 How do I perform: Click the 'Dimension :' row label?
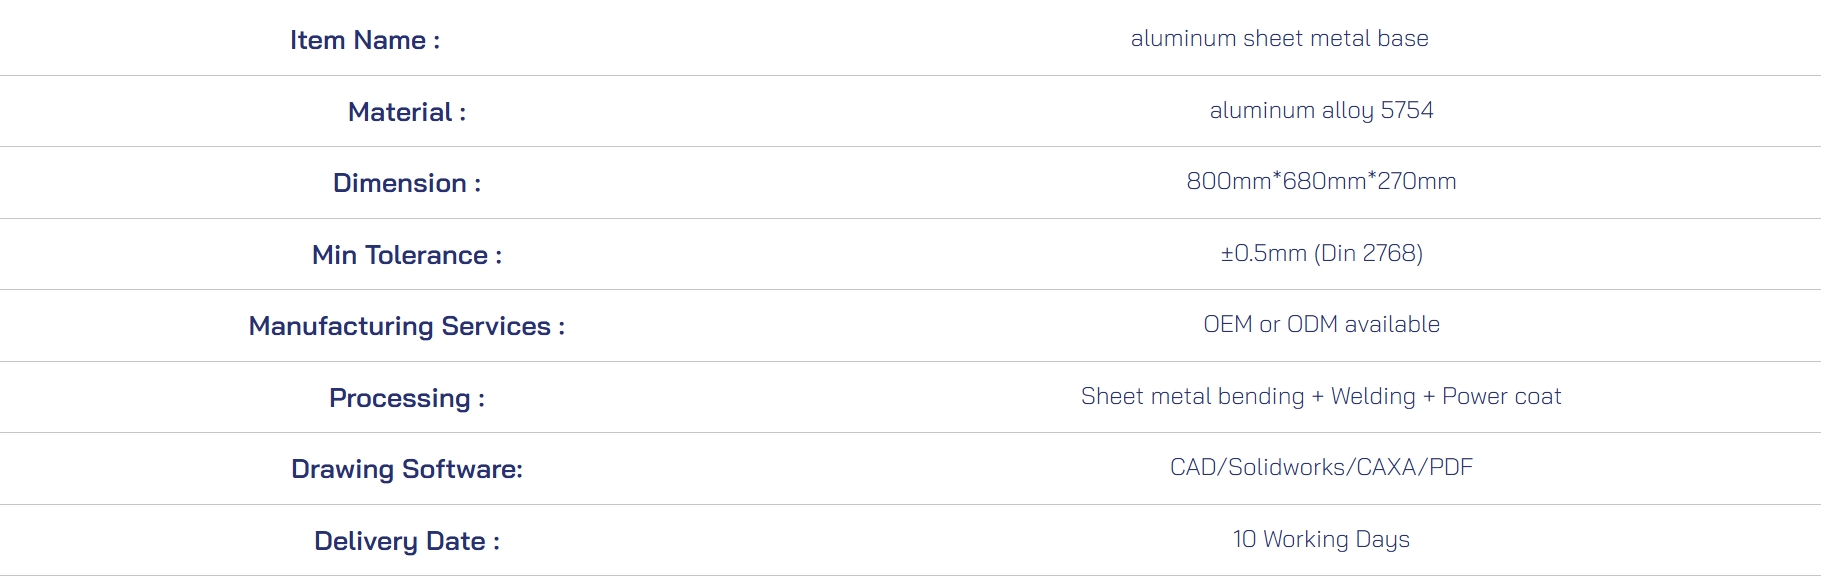tap(406, 184)
